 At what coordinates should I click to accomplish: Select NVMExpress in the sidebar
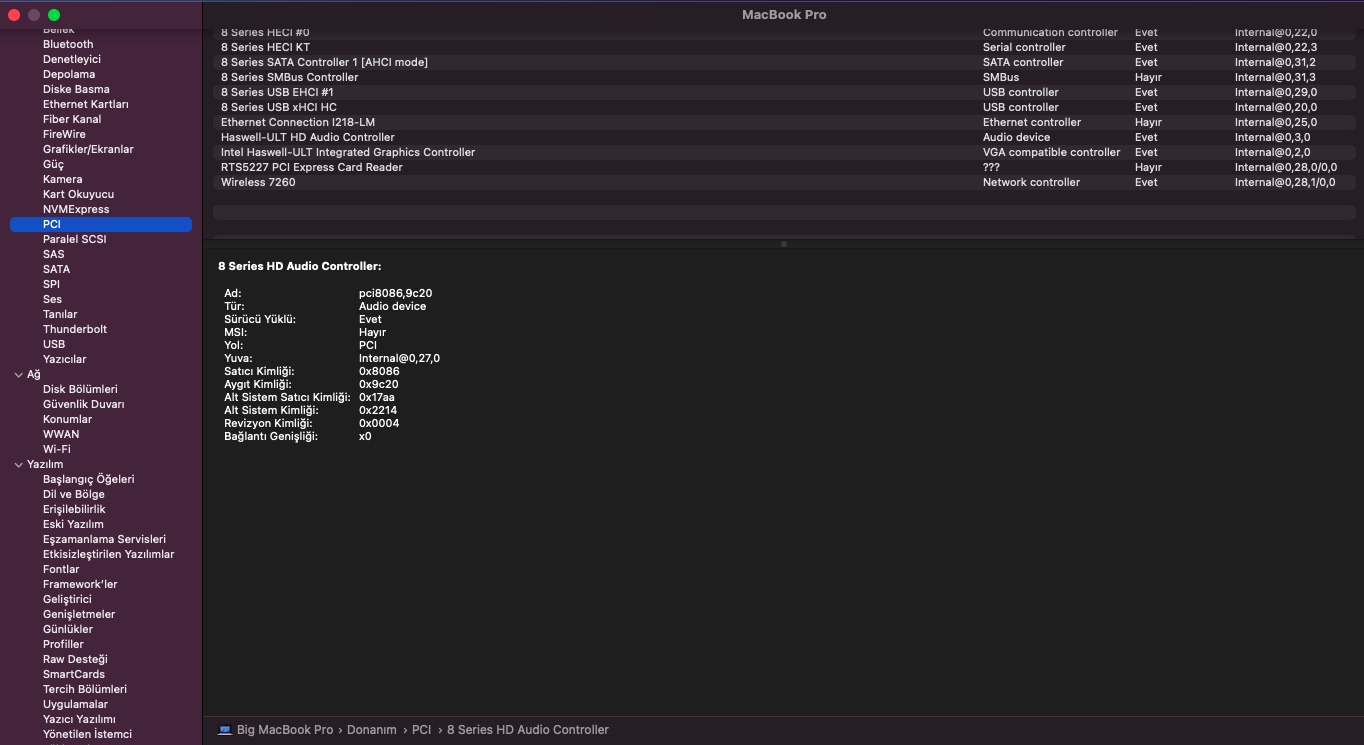coord(76,209)
